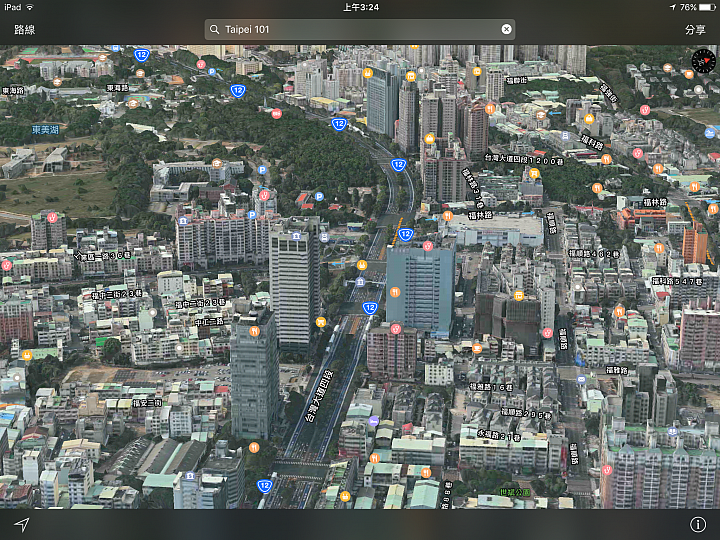Tap the 福中二街23巷 label

pyautogui.click(x=200, y=303)
